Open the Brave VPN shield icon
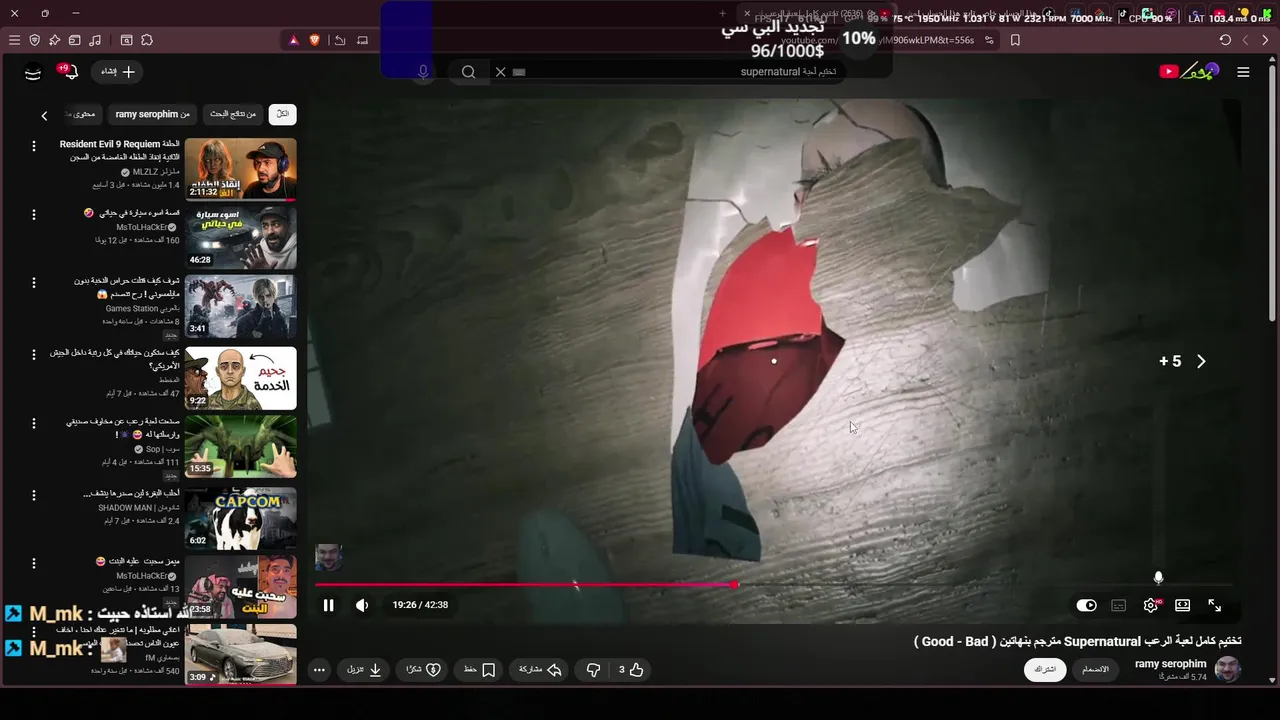This screenshot has width=1280, height=720. coord(34,40)
